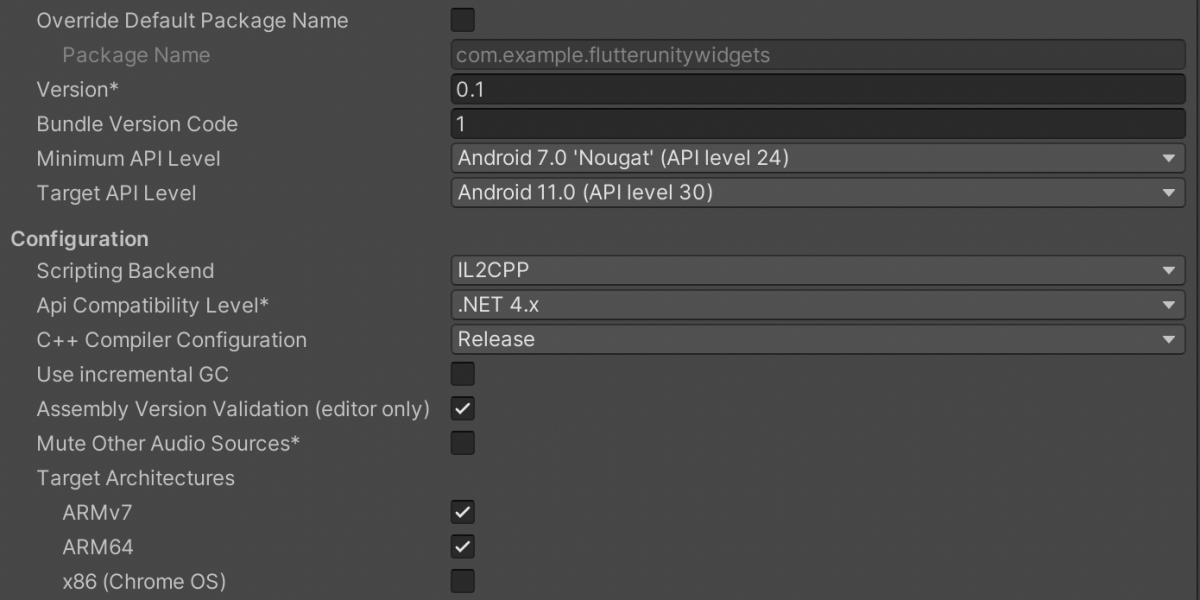1200x600 pixels.
Task: Expand the Api Compatibility Level dropdown
Action: [x=817, y=305]
